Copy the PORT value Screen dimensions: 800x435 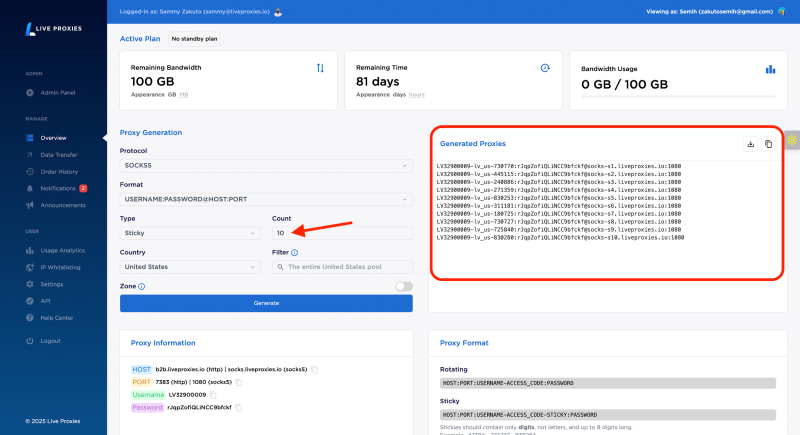(239, 382)
